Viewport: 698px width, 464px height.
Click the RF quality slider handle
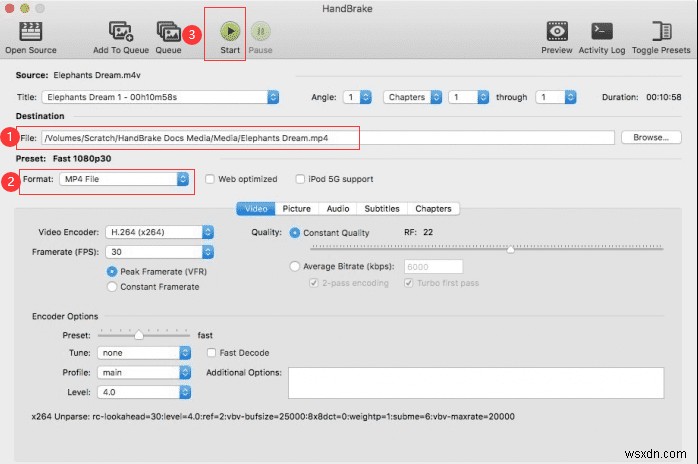(511, 249)
